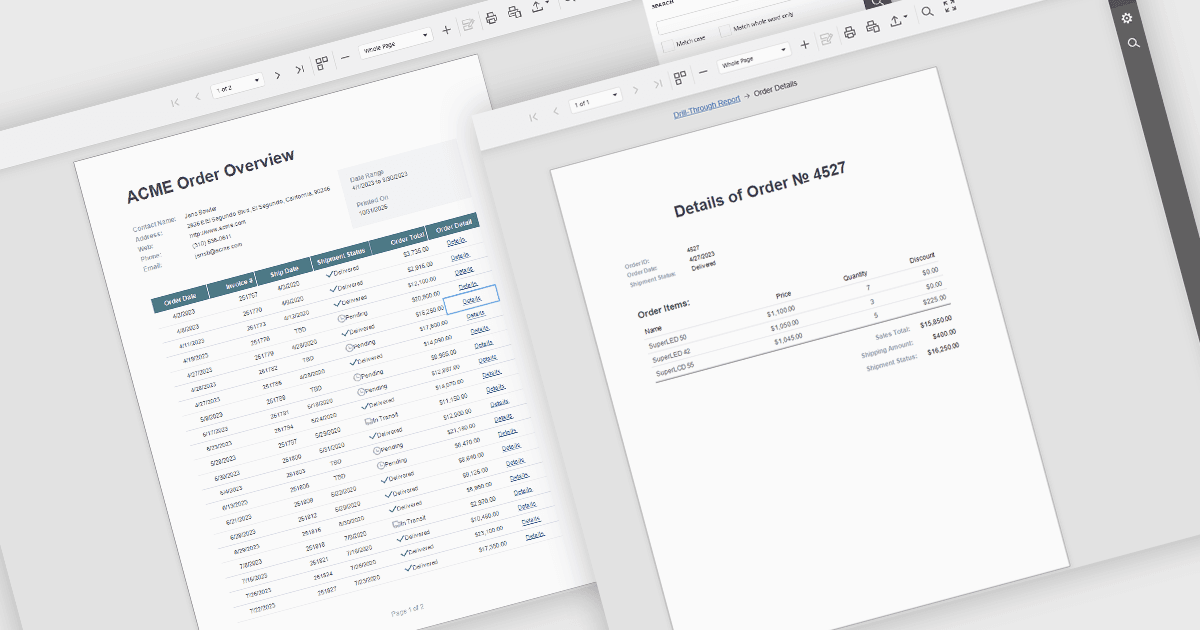The width and height of the screenshot is (1200, 630).
Task: Click 'Details of Order № 4527' heading
Action: point(759,190)
